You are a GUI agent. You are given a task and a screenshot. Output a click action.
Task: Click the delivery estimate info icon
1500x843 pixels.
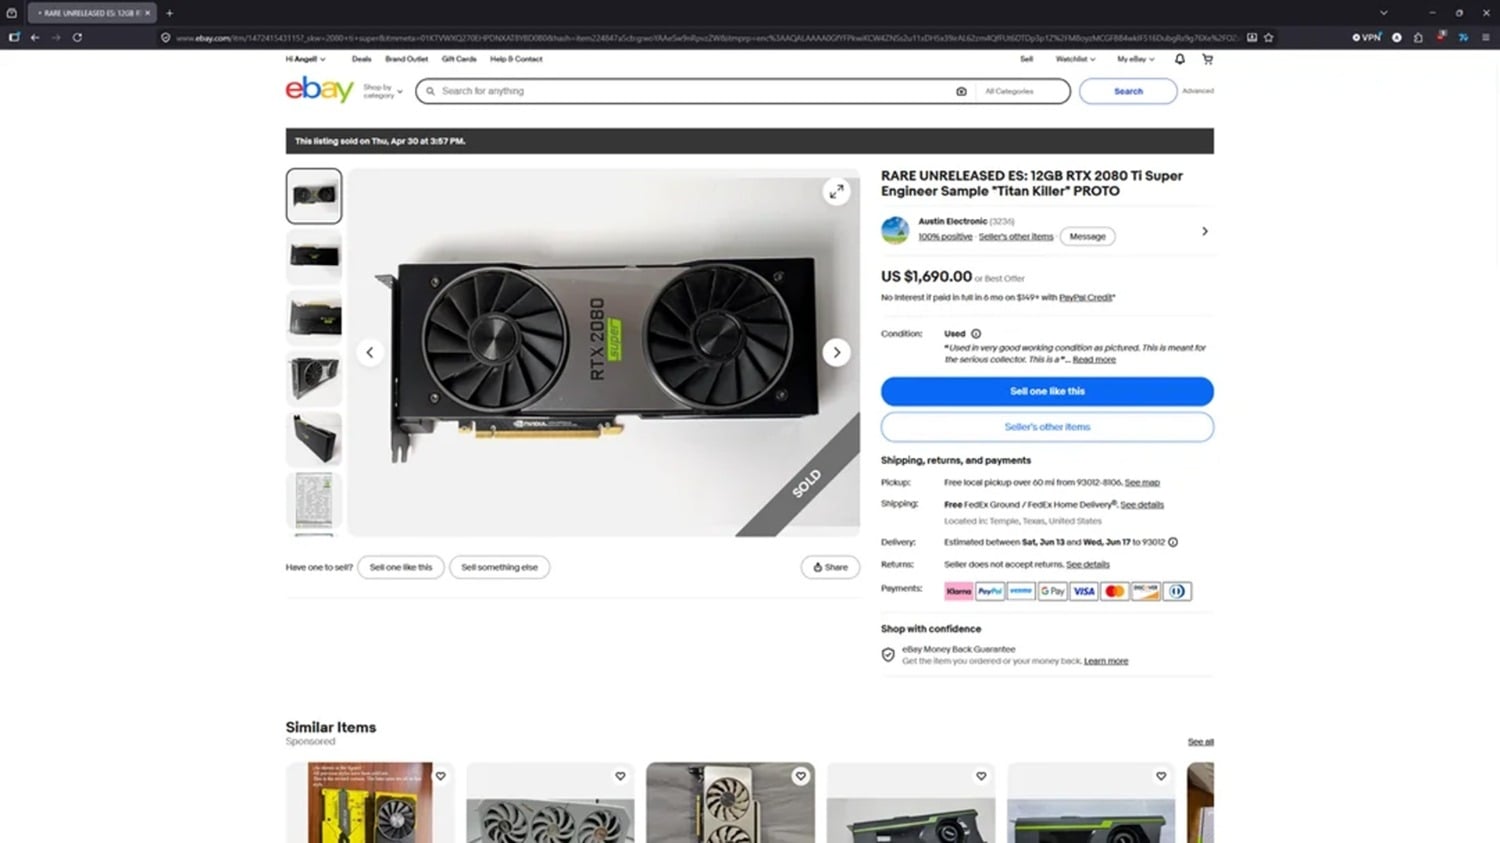pyautogui.click(x=1173, y=542)
